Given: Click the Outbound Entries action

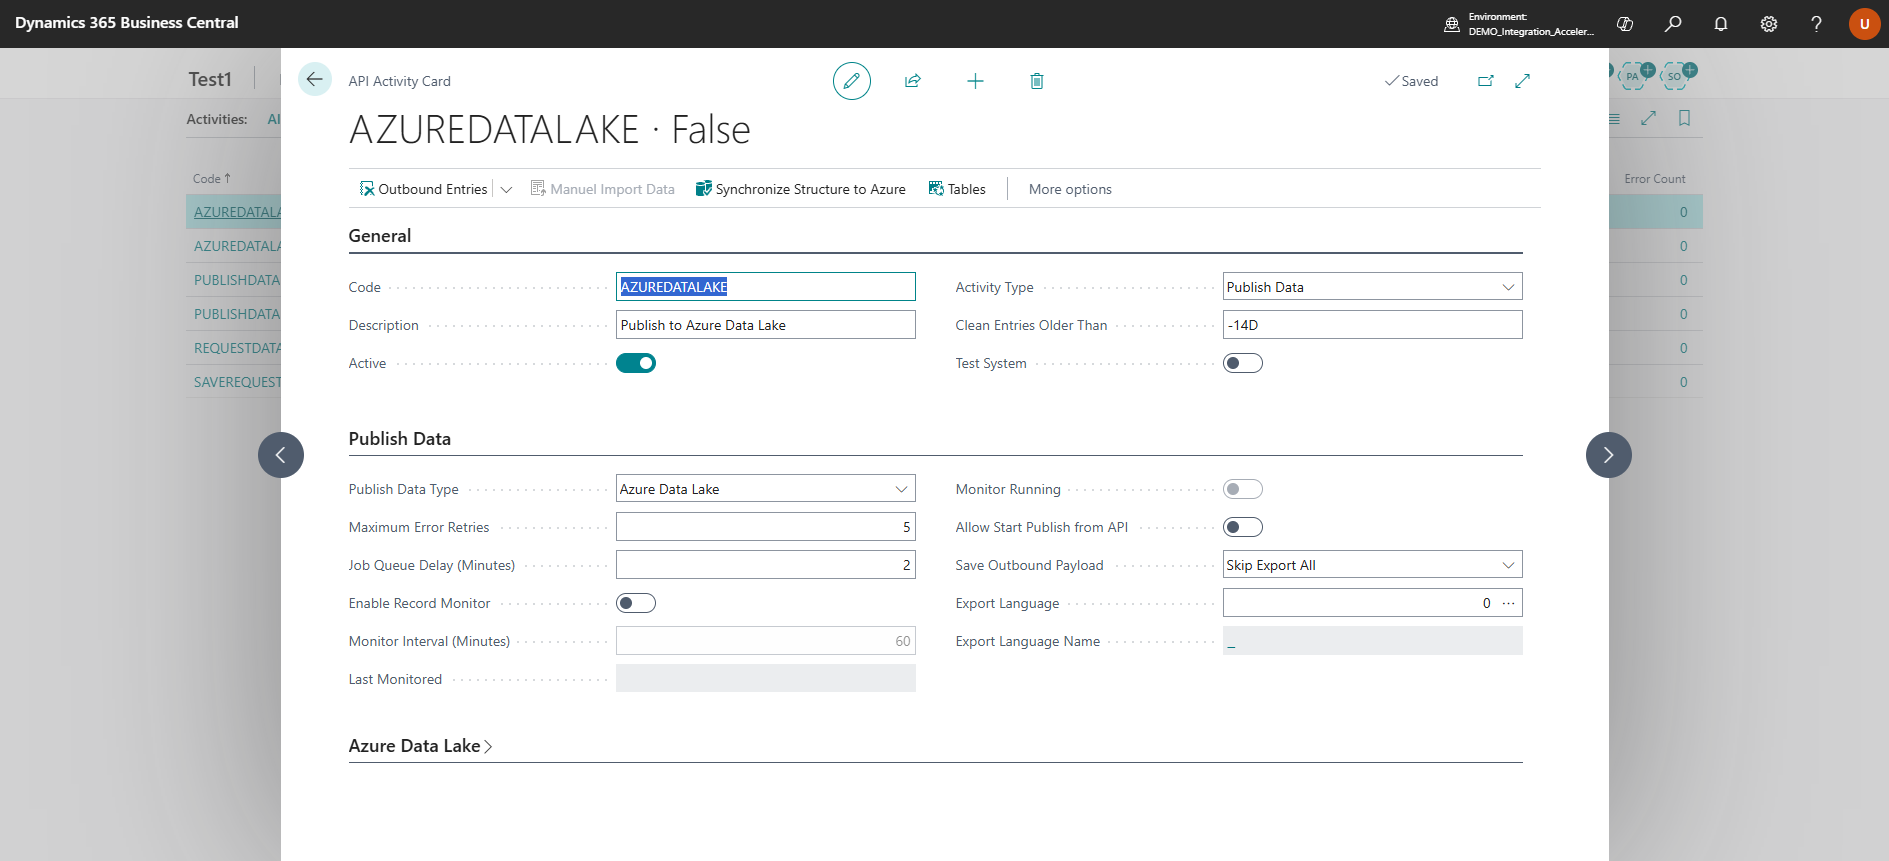Looking at the screenshot, I should click(x=423, y=189).
